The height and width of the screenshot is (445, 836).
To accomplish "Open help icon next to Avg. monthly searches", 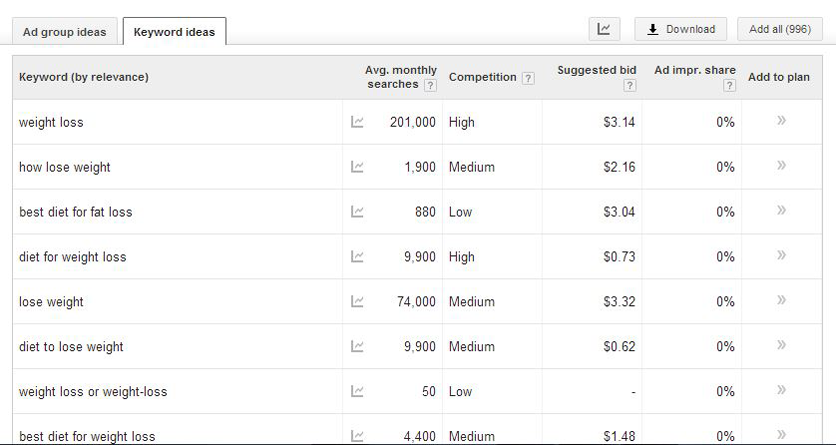I will click(x=430, y=85).
